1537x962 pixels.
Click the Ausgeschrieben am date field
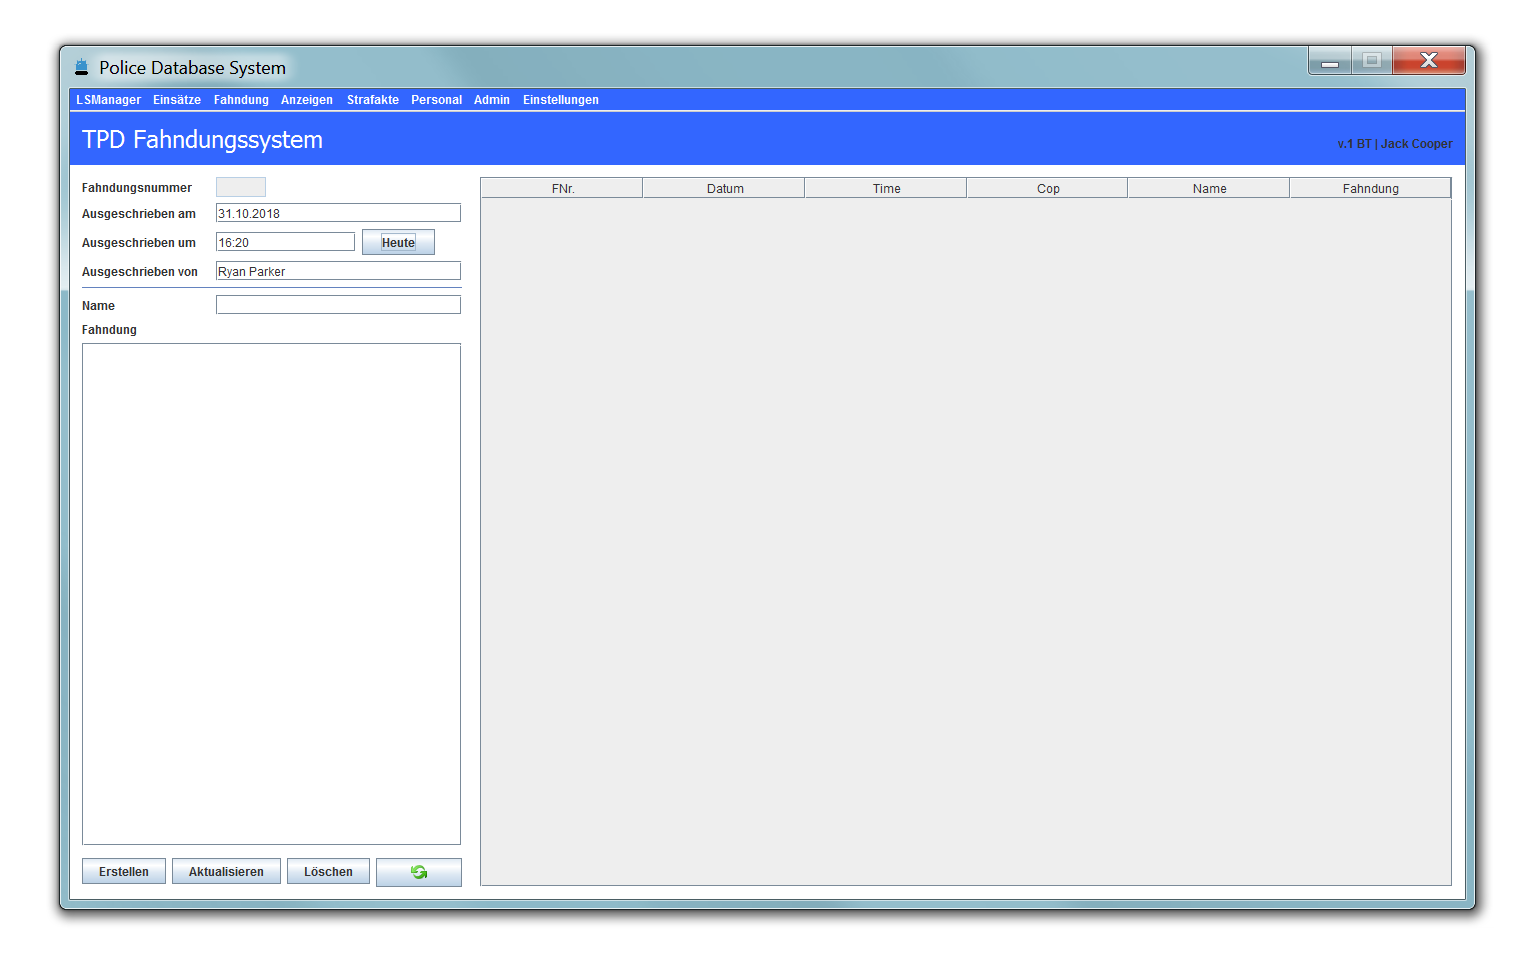tap(338, 213)
